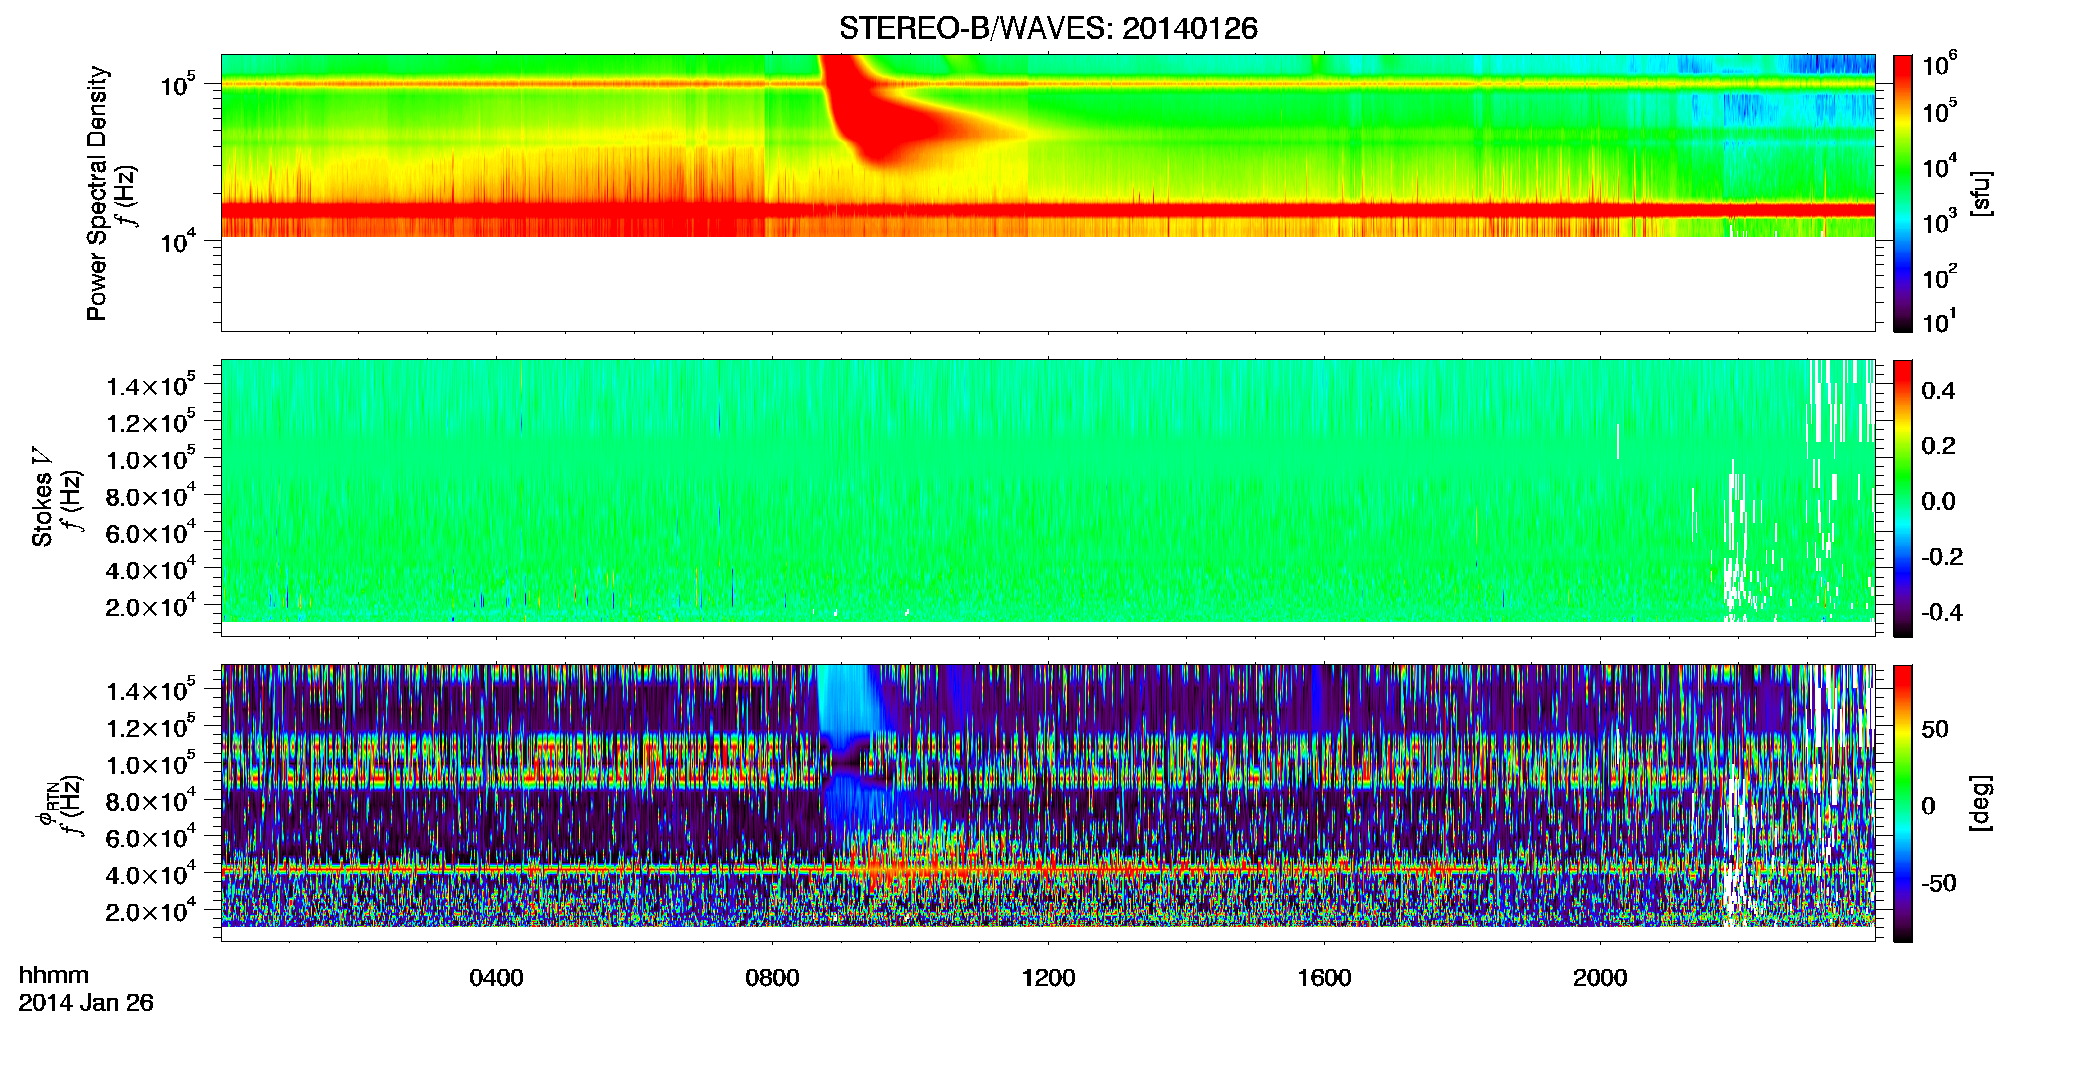The height and width of the screenshot is (1080, 2096).
Task: Click the power spectral density colorbar
Action: click(x=1903, y=193)
